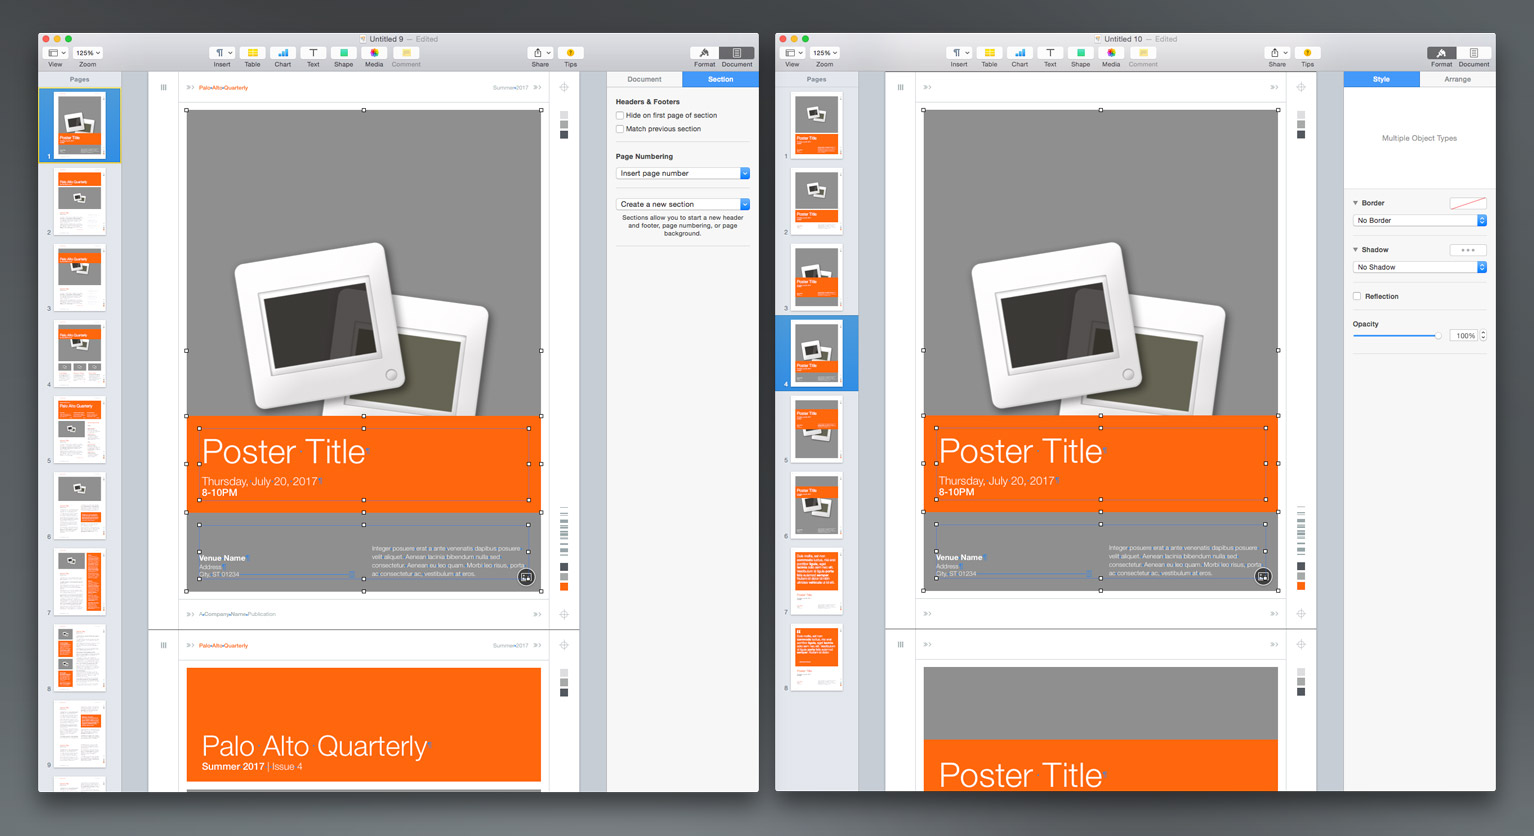Check Match previous section option
1534x836 pixels.
click(x=620, y=129)
